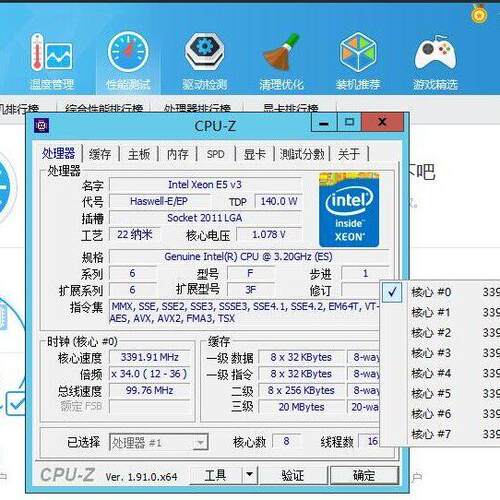Click the 3F extended model value

pos(251,290)
